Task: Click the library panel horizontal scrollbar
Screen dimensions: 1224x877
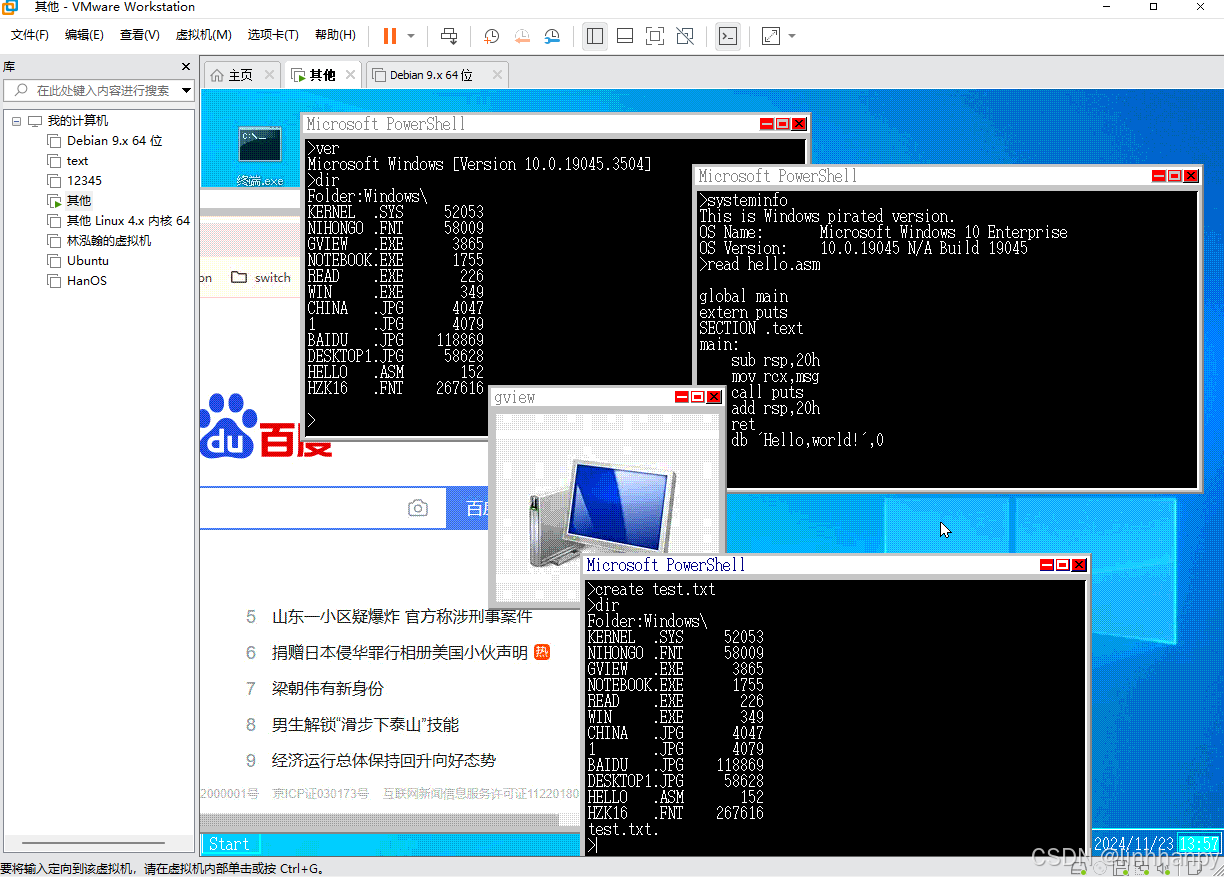Action: point(93,843)
